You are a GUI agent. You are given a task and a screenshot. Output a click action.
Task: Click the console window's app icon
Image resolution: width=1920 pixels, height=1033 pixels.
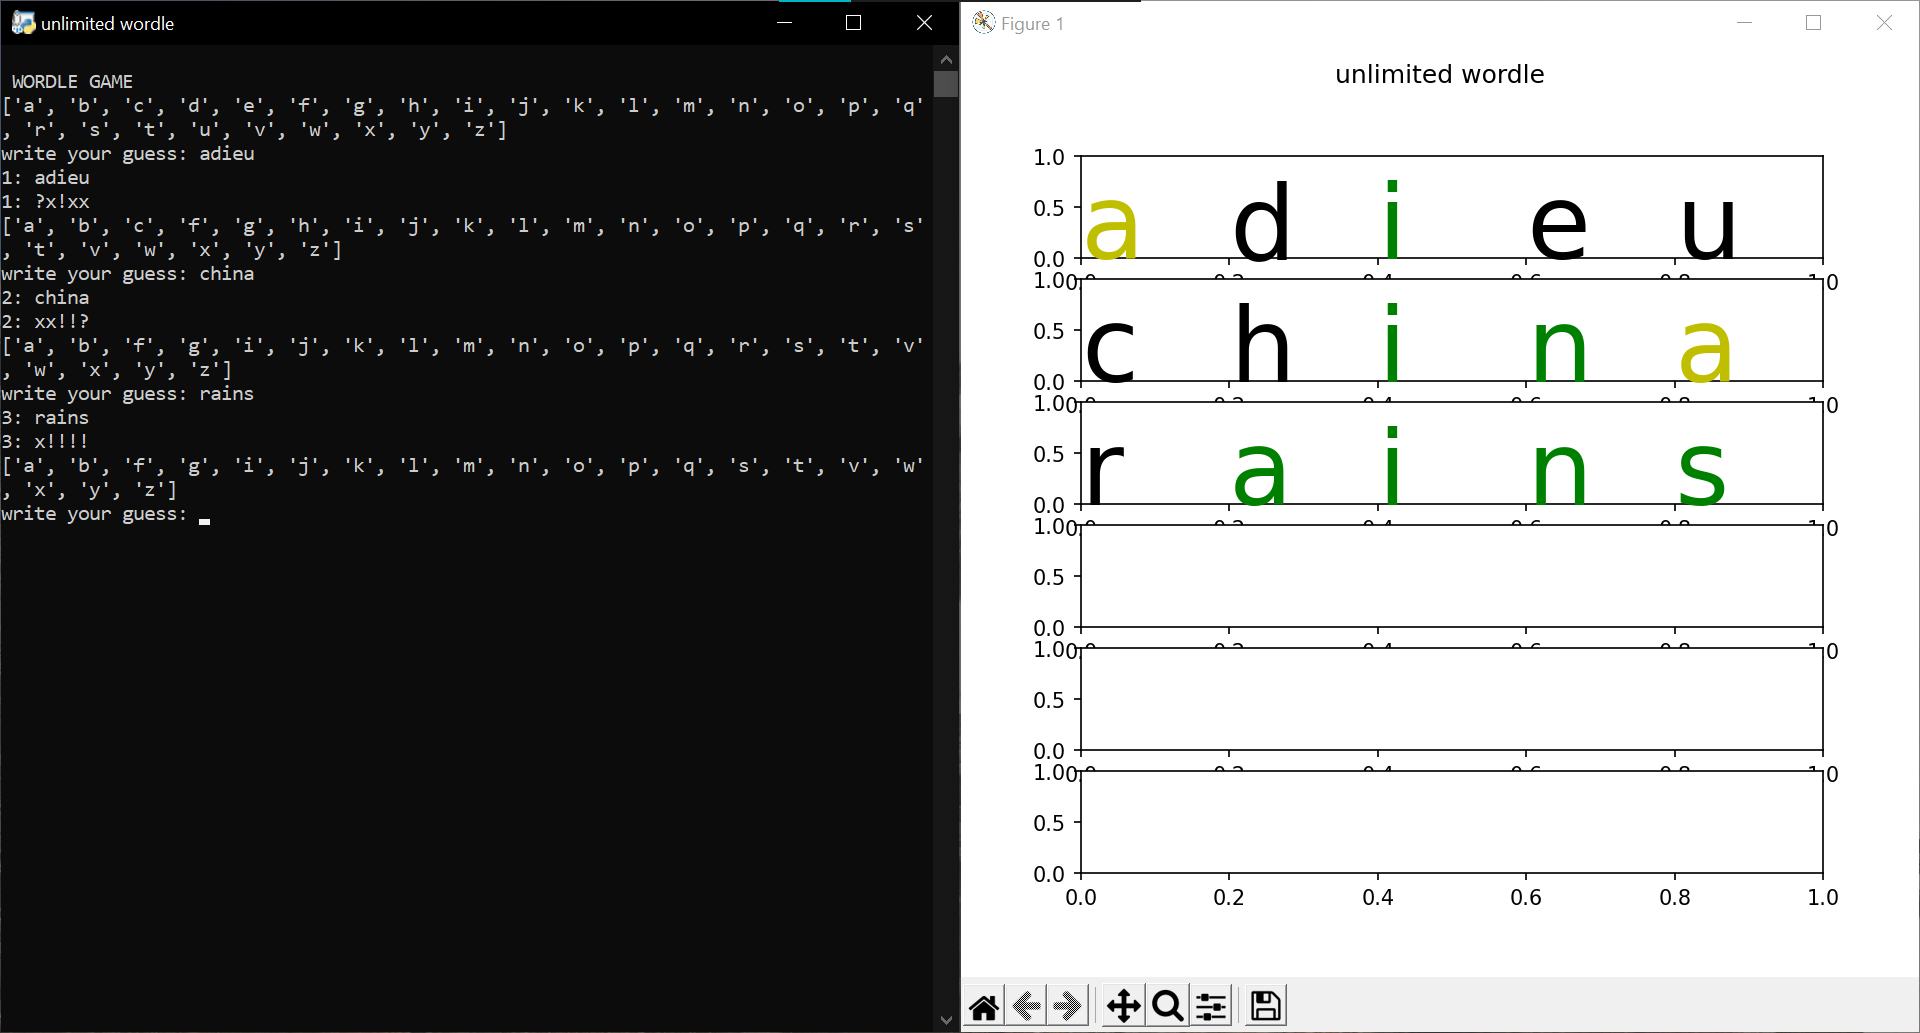[23, 23]
